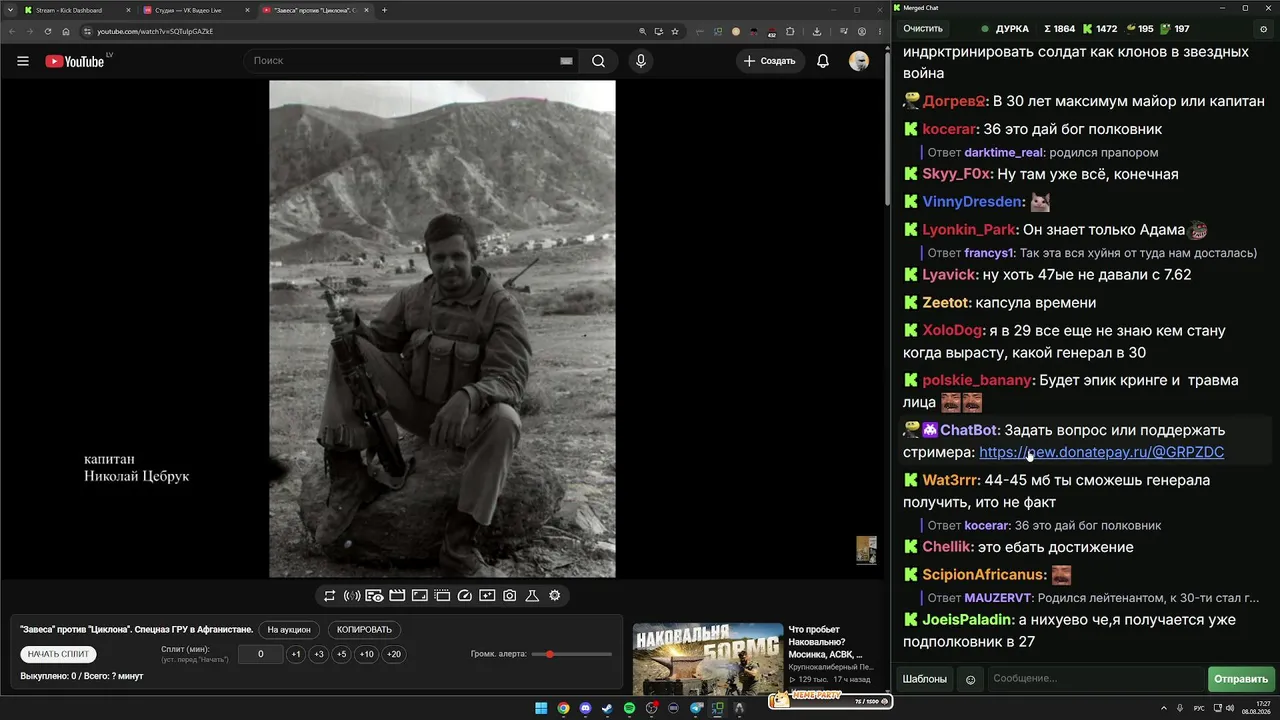Start voice search with the microphone
1280x720 pixels.
[641, 61]
